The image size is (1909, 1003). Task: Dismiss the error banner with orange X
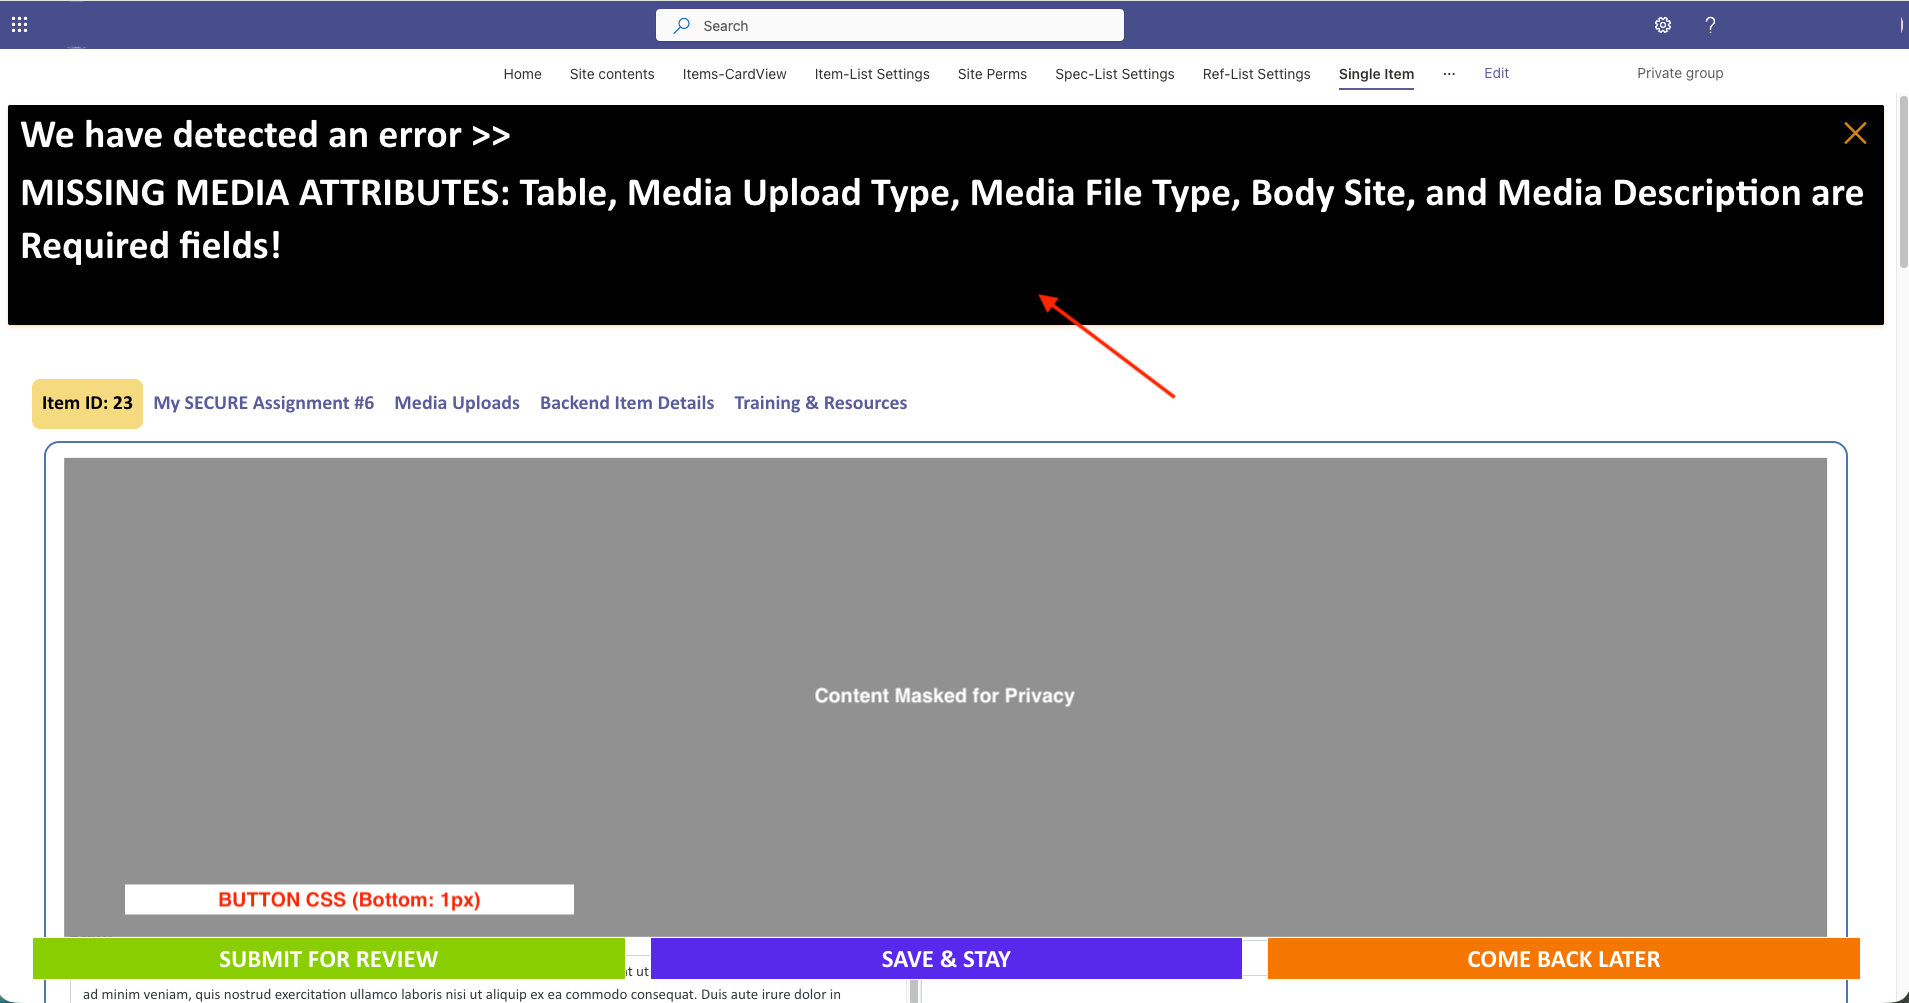[x=1855, y=133]
